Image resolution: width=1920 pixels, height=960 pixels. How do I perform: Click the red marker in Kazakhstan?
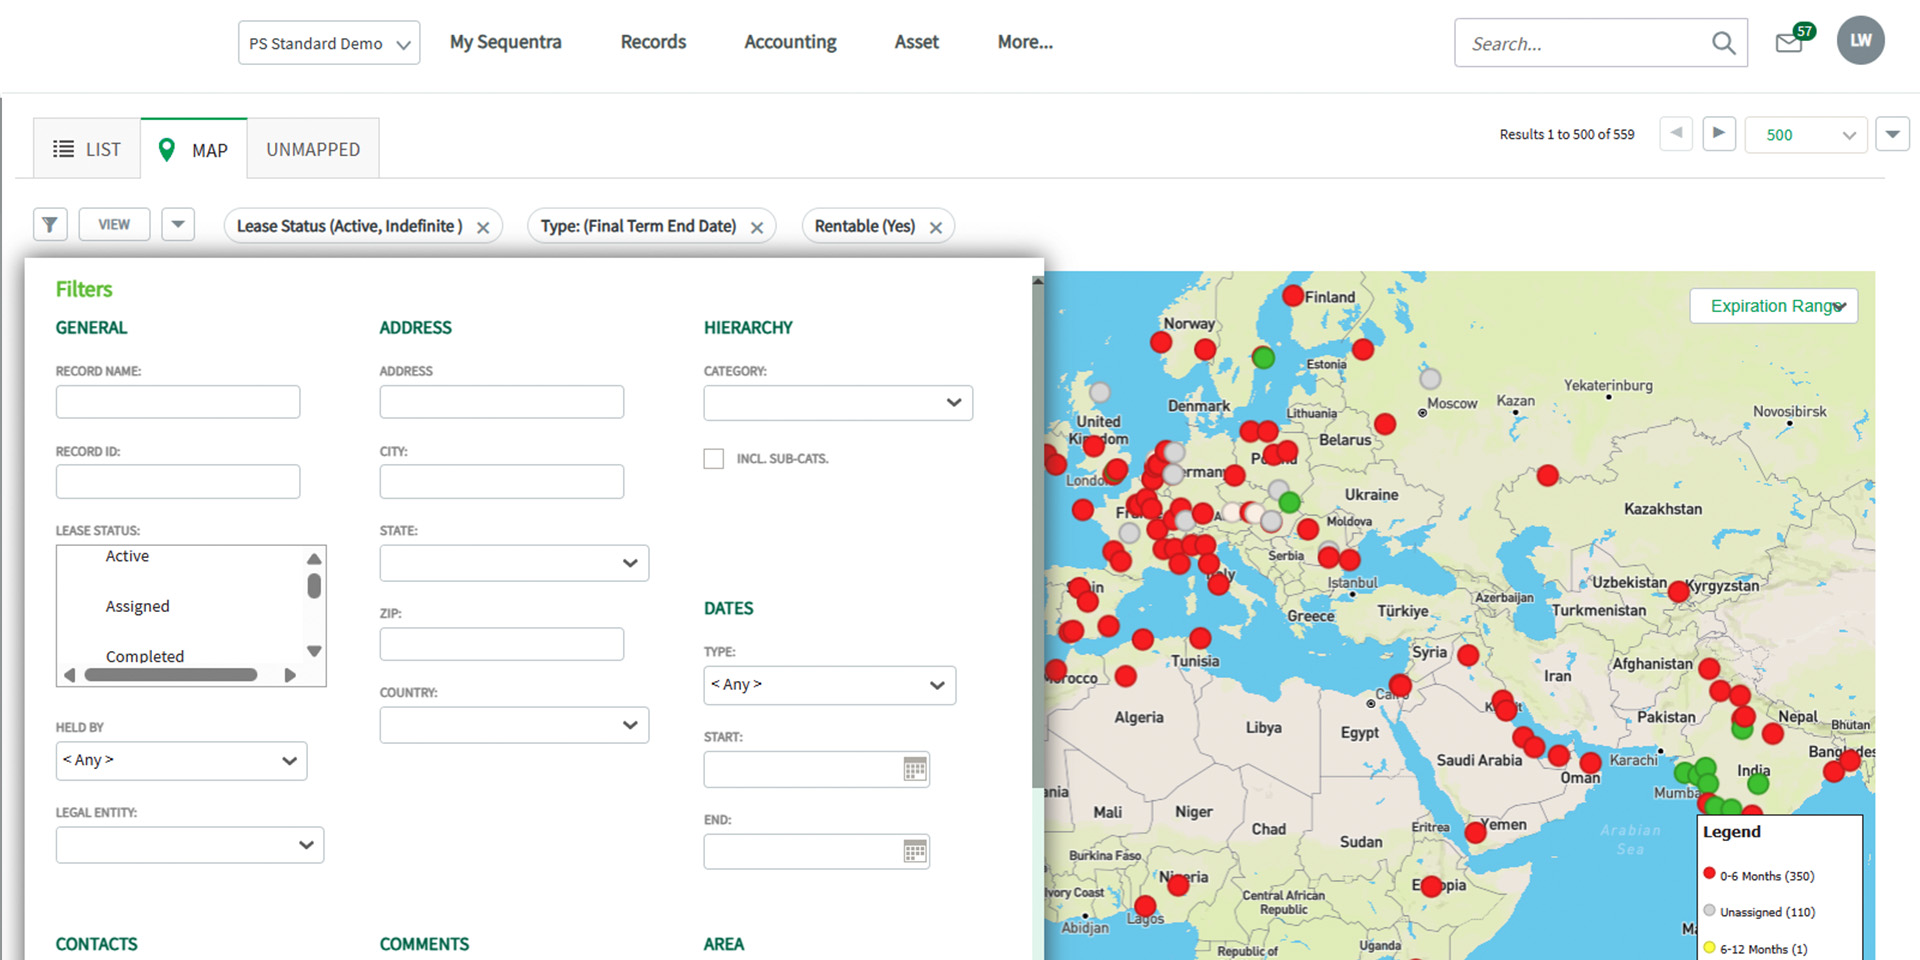click(x=1548, y=475)
